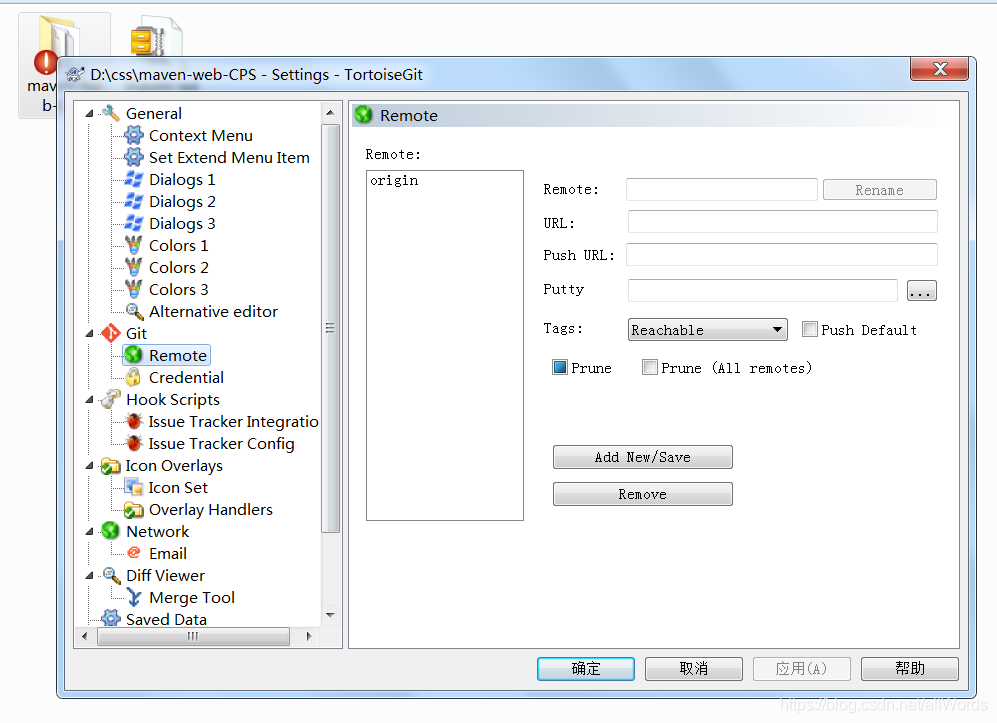Screen dimensions: 997x723
Task: Click the General wrench icon
Action: pyautogui.click(x=111, y=113)
